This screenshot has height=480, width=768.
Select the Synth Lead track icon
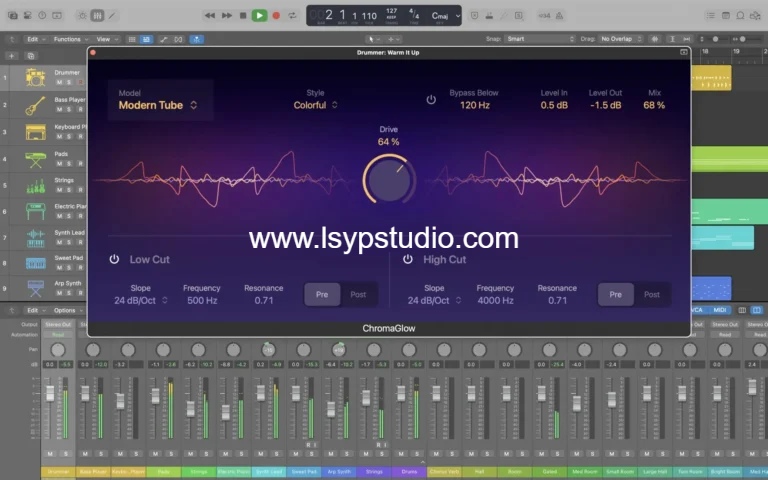pos(35,238)
